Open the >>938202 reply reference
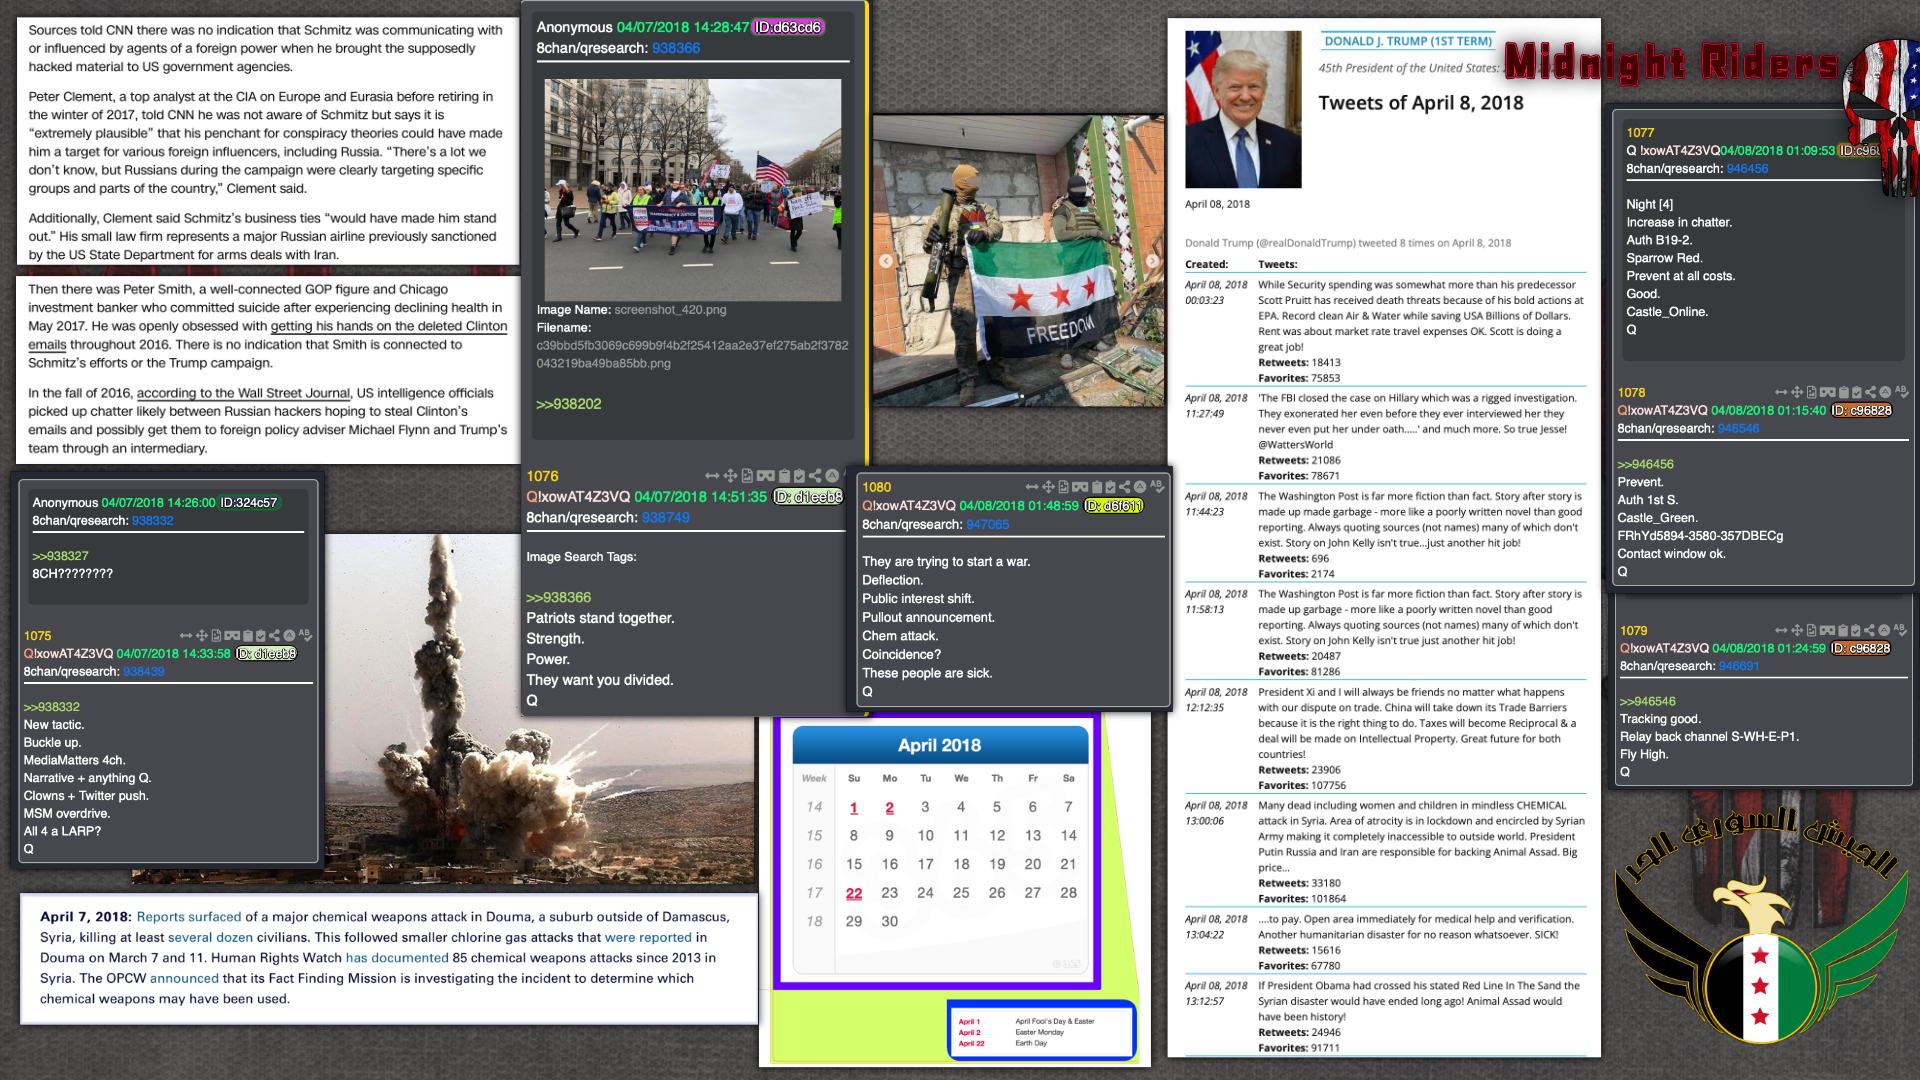The height and width of the screenshot is (1080, 1920). (x=569, y=404)
